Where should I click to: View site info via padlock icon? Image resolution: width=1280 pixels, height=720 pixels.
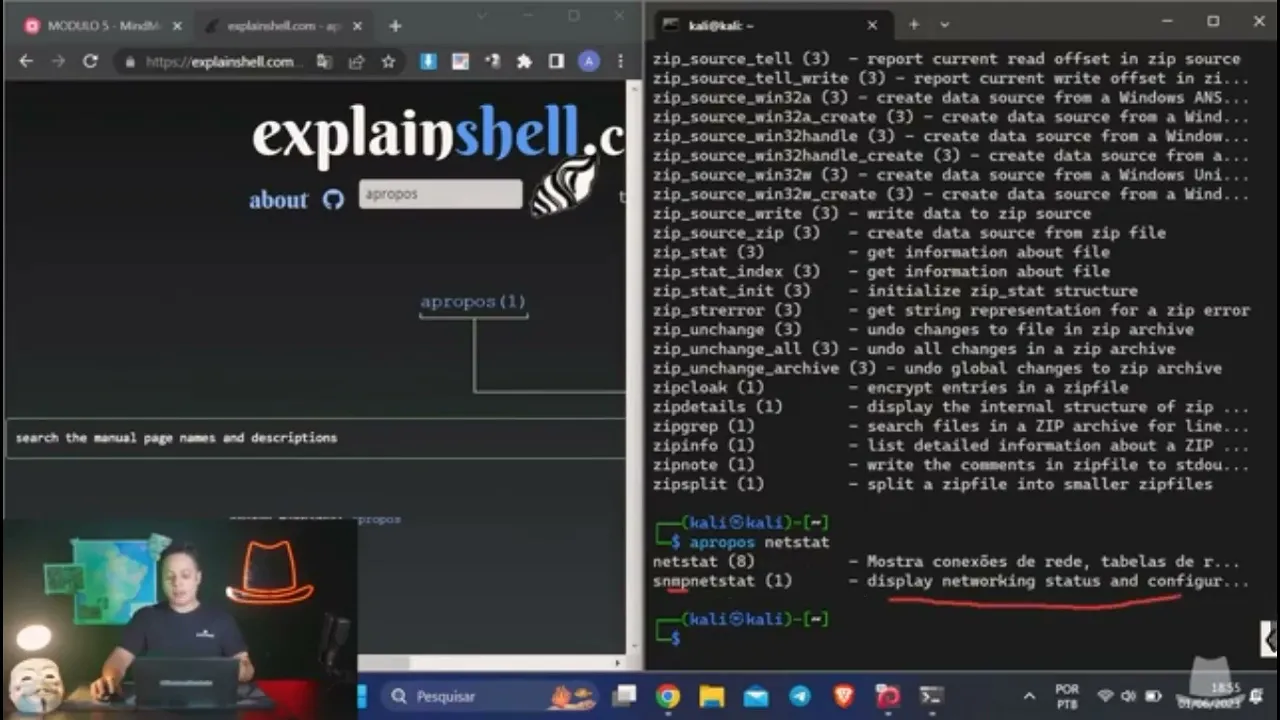coord(129,62)
